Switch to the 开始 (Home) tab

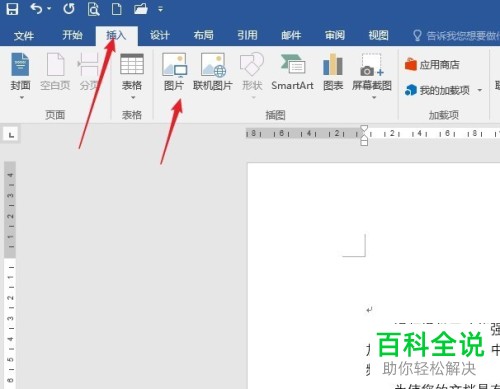pos(72,35)
